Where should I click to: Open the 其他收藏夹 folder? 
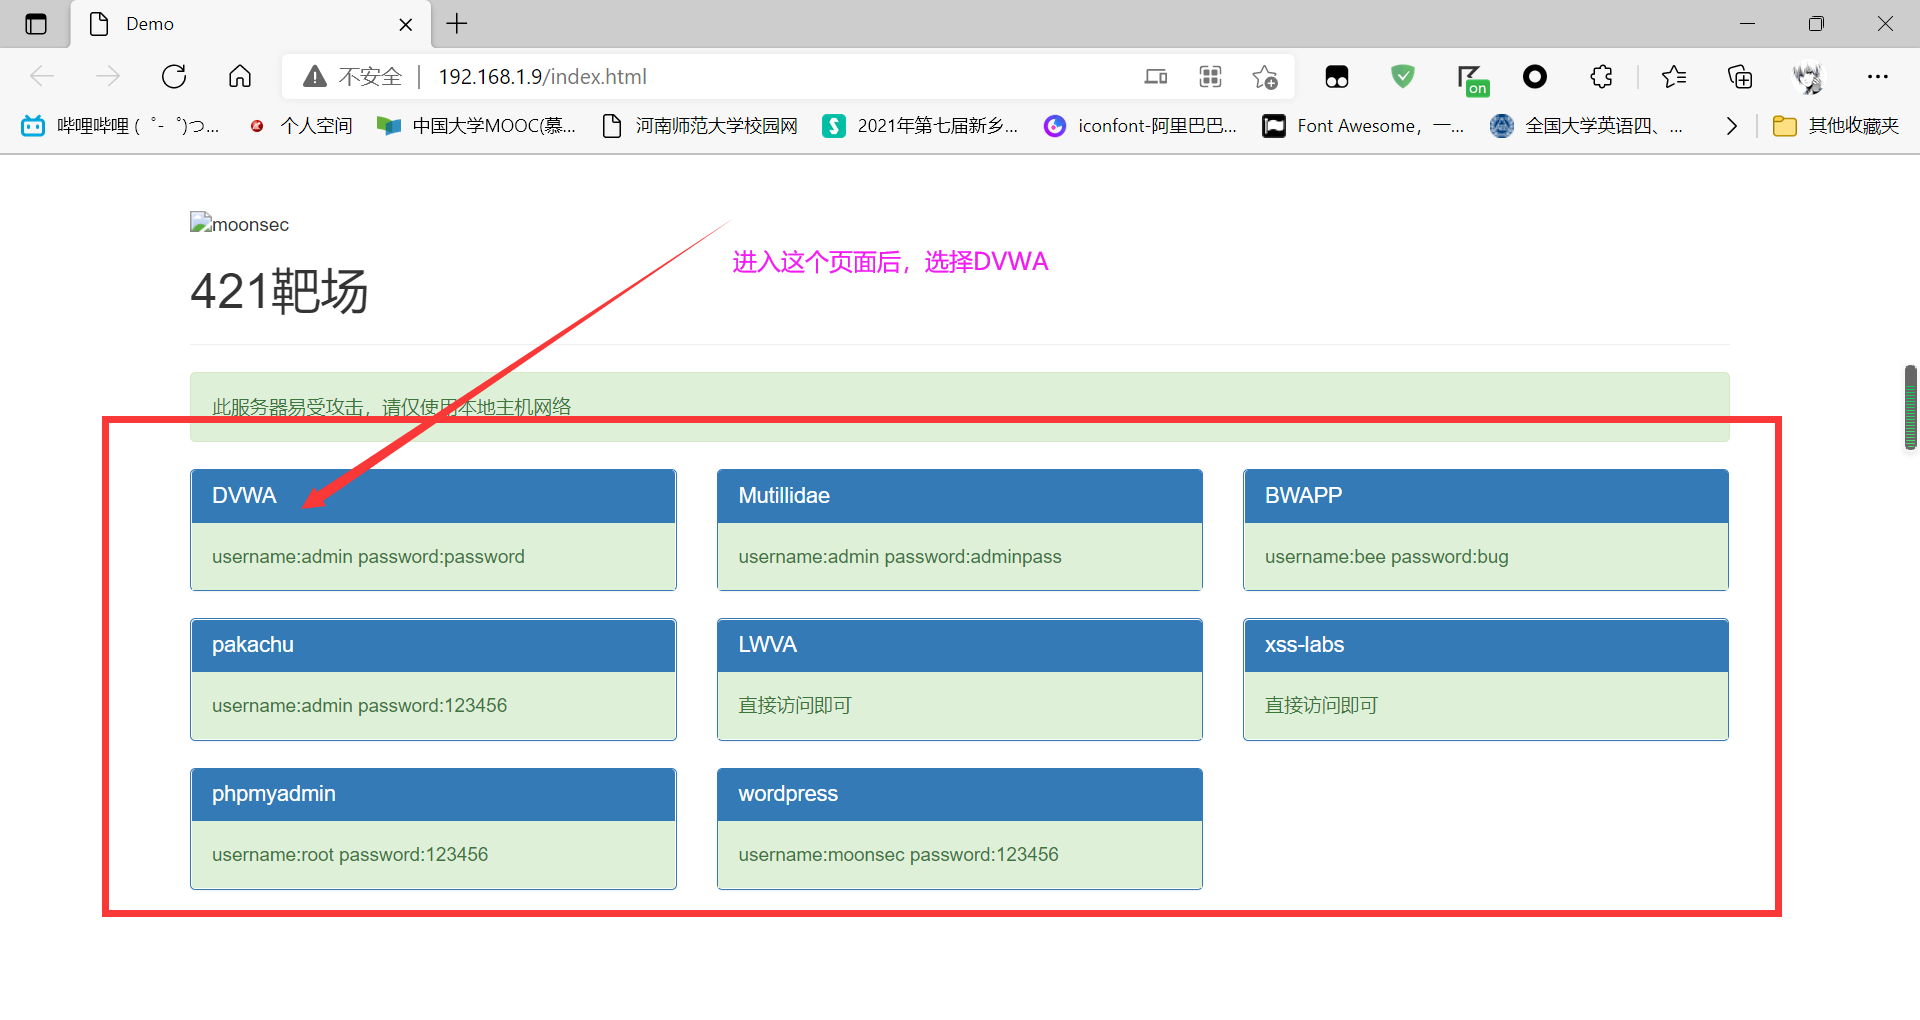pos(1836,126)
